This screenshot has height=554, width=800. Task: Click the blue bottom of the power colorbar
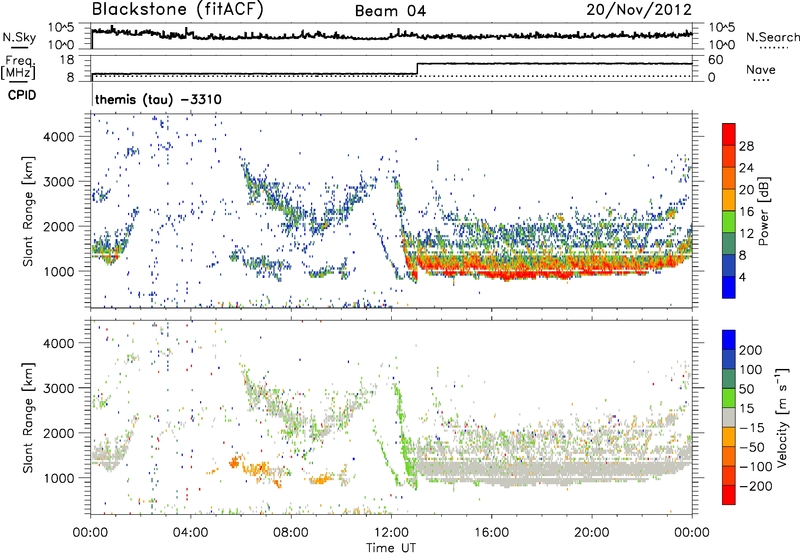tap(729, 287)
